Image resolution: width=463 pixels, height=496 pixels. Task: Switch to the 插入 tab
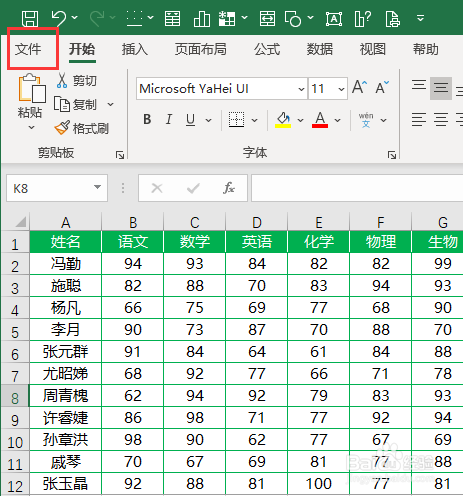135,49
